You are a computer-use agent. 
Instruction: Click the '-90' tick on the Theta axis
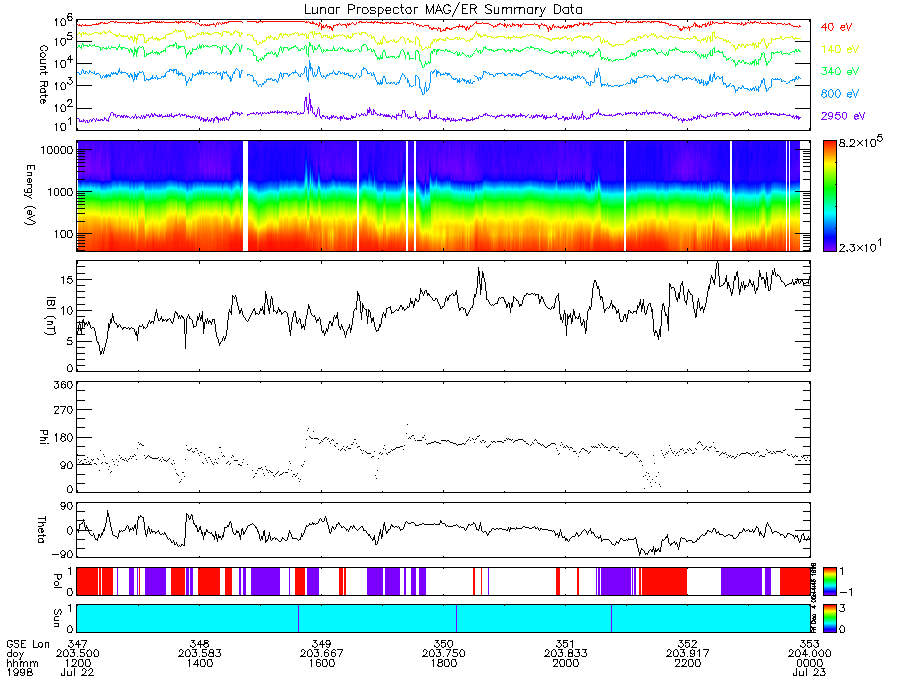tap(62, 554)
